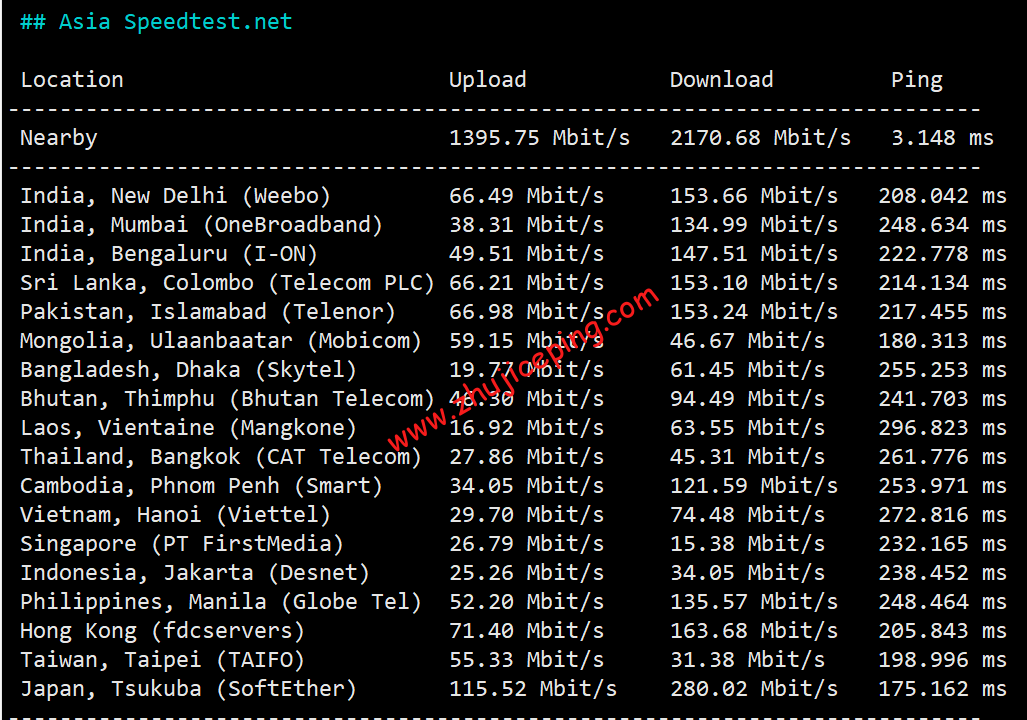This screenshot has height=720, width=1027.
Task: Click Singapore download 15.38 Mbit/s
Action: [747, 544]
